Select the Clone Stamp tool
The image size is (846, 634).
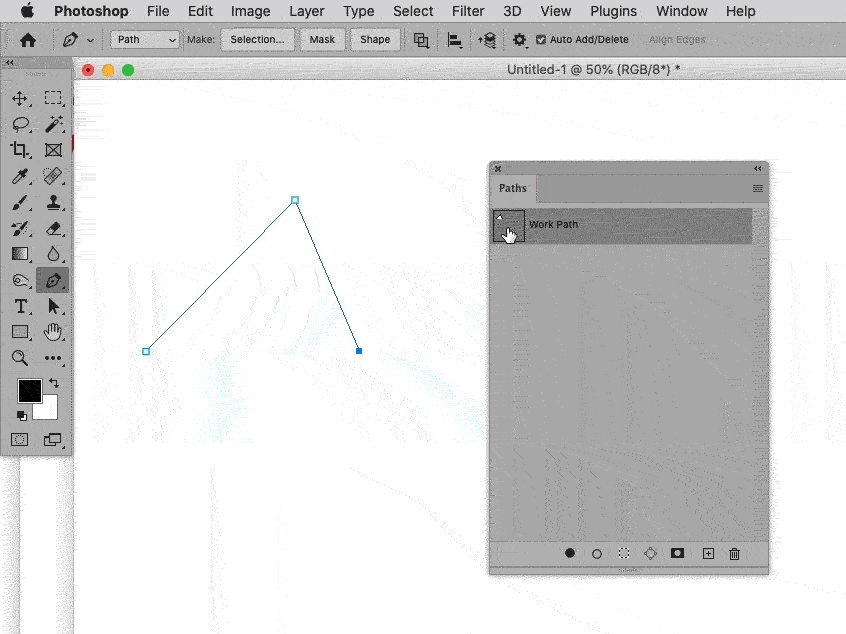click(x=53, y=202)
